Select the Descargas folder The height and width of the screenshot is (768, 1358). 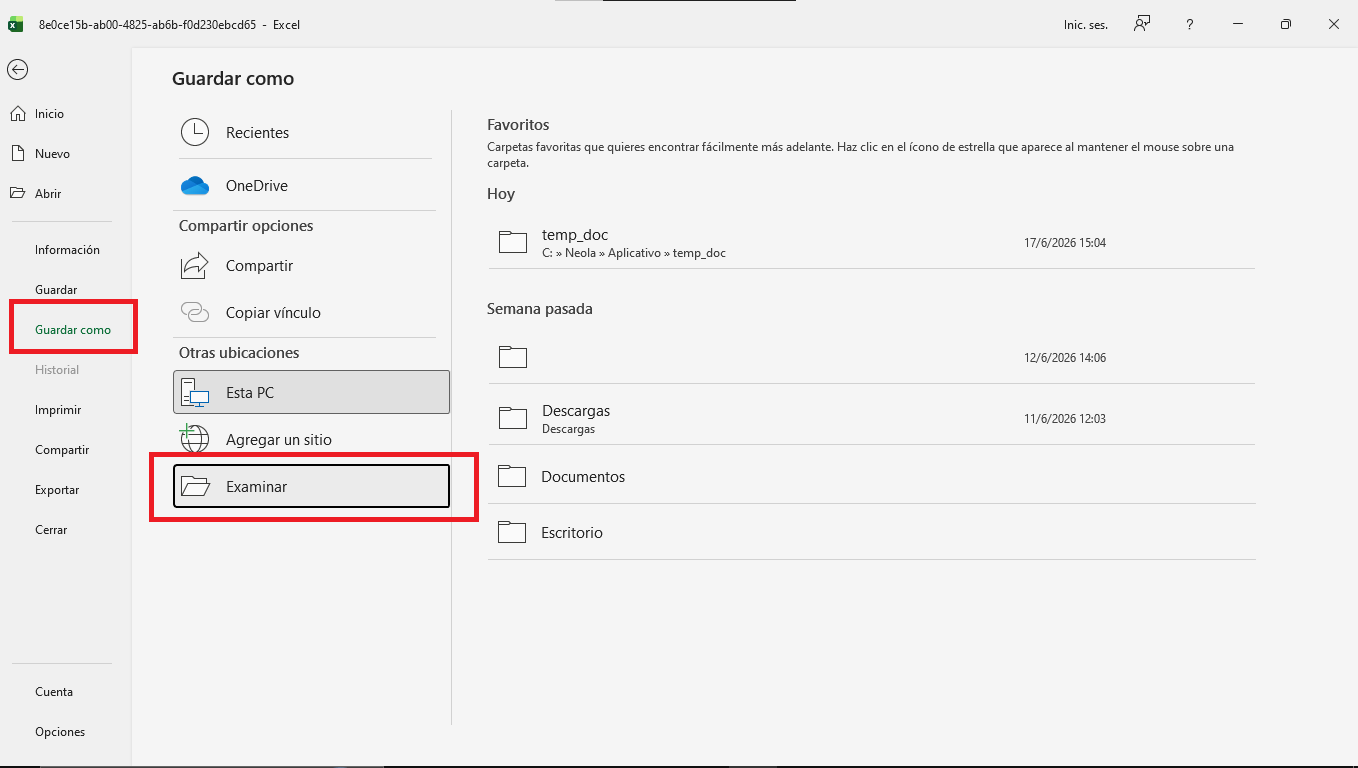click(x=871, y=419)
